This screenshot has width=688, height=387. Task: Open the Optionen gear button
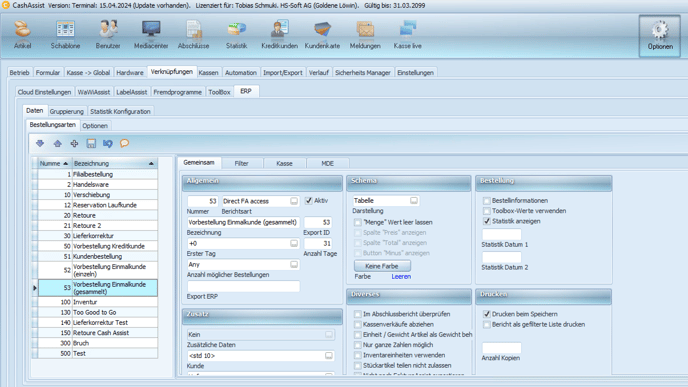[x=660, y=36]
